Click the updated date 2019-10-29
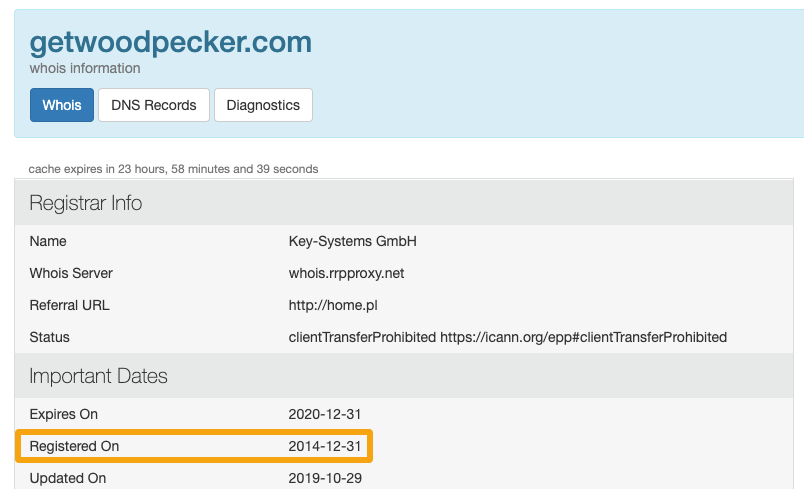Viewport: 804px width, 489px height. tap(324, 478)
